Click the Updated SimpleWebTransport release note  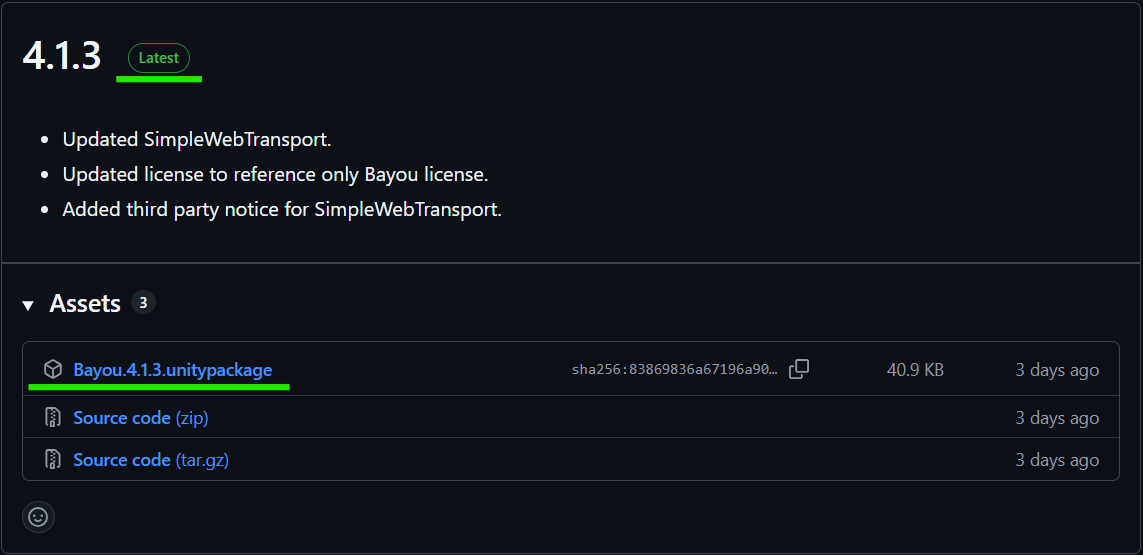pos(197,139)
